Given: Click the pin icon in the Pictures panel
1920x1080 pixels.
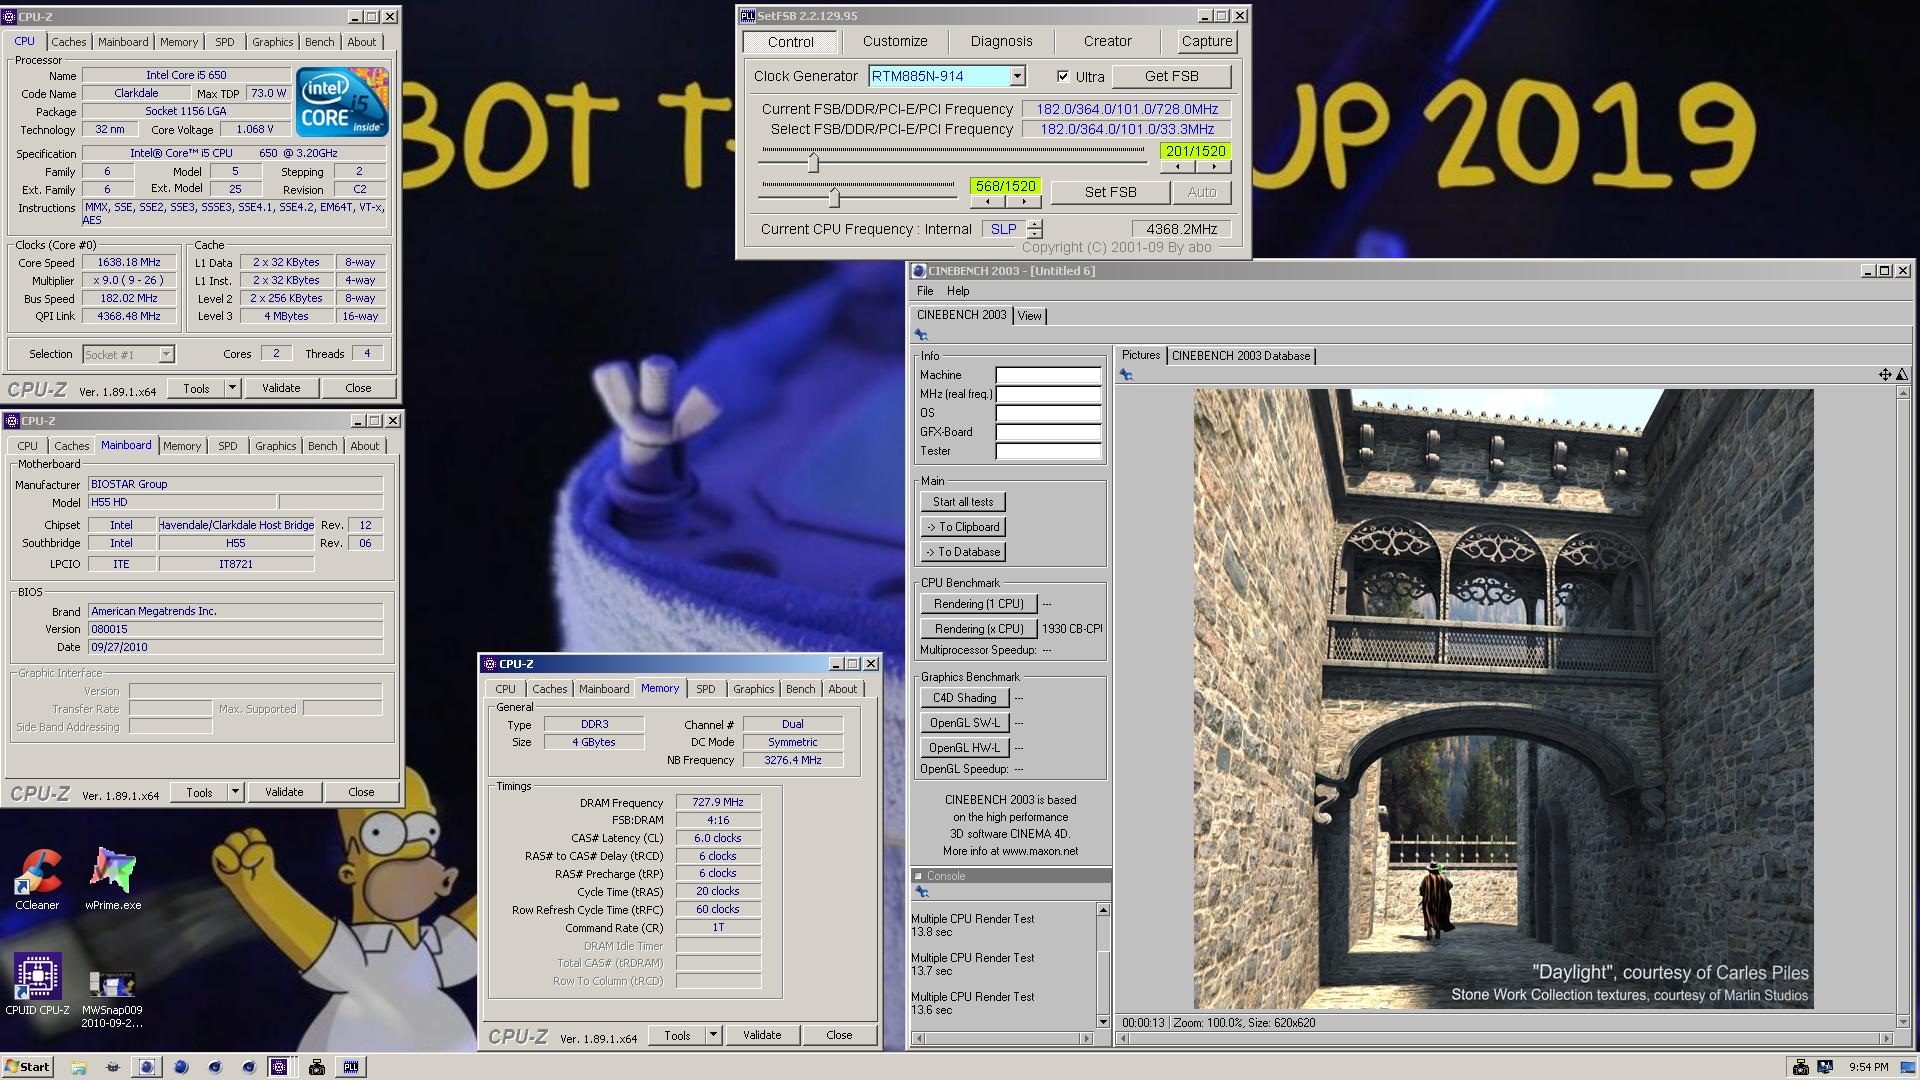Looking at the screenshot, I should (x=1126, y=375).
